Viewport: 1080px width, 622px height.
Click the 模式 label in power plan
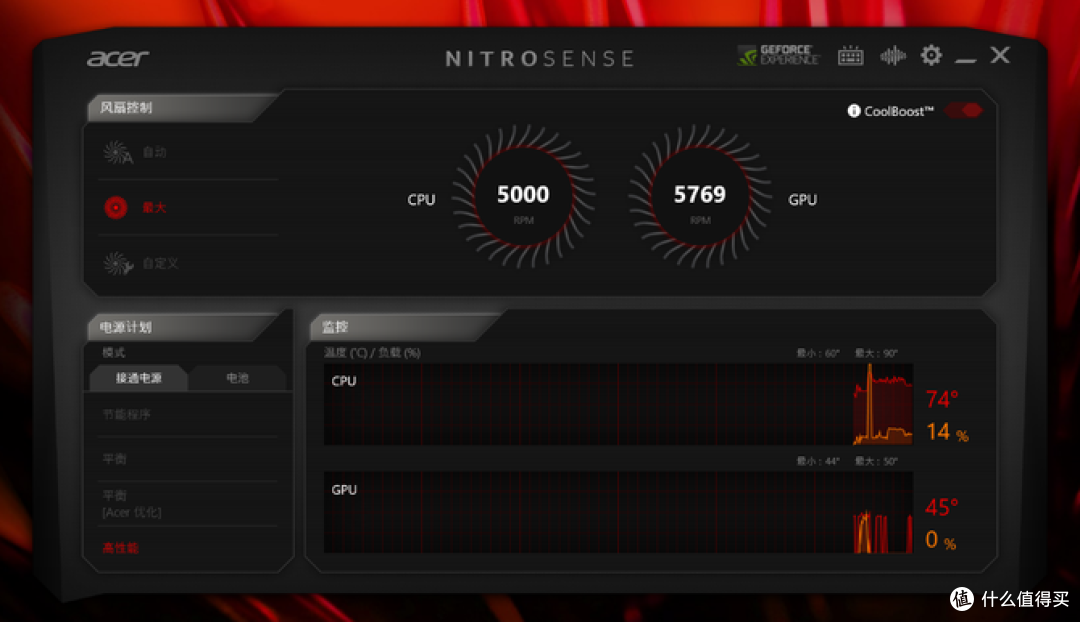click(x=114, y=353)
